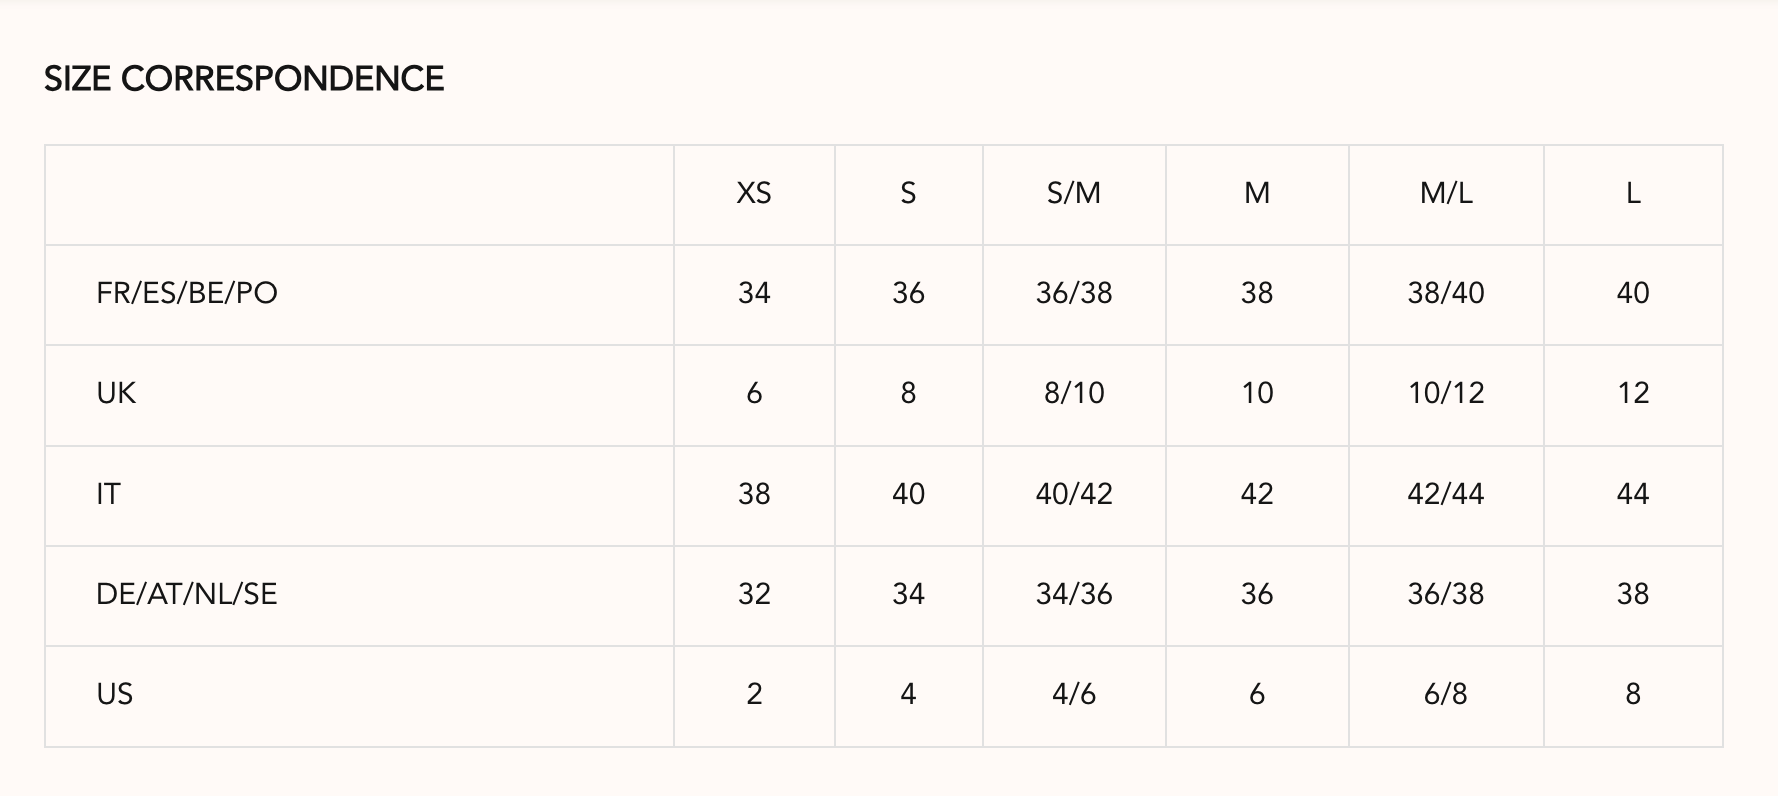This screenshot has width=1778, height=796.
Task: Select the XS column header
Action: tap(754, 193)
